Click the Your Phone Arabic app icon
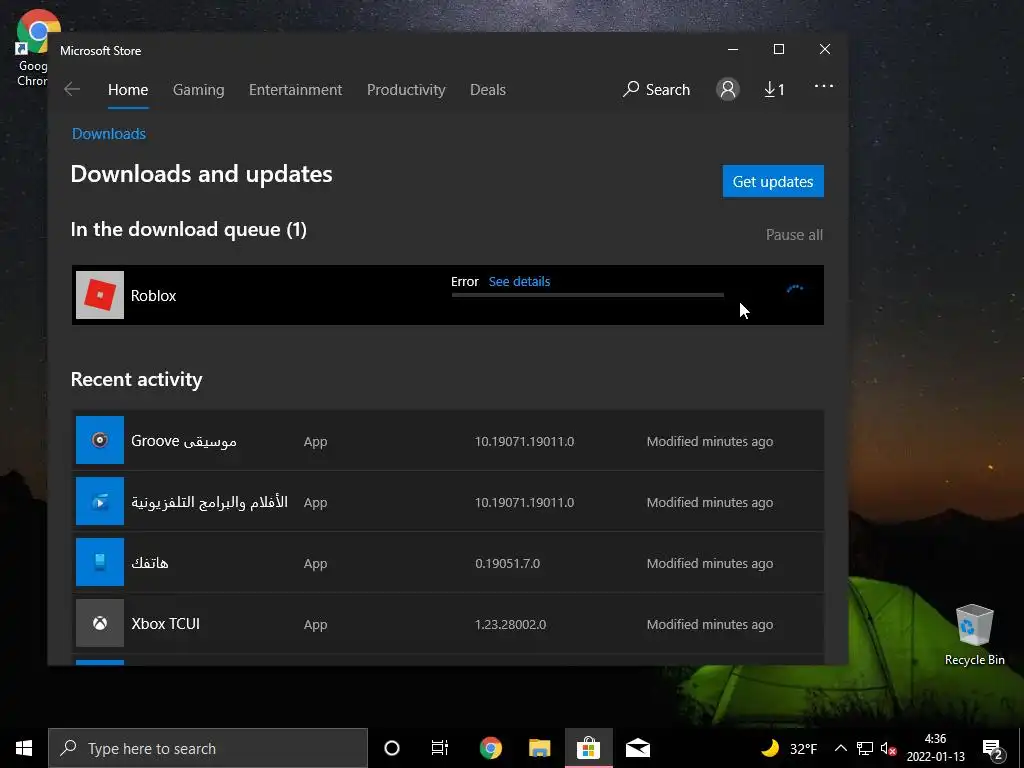 100,562
